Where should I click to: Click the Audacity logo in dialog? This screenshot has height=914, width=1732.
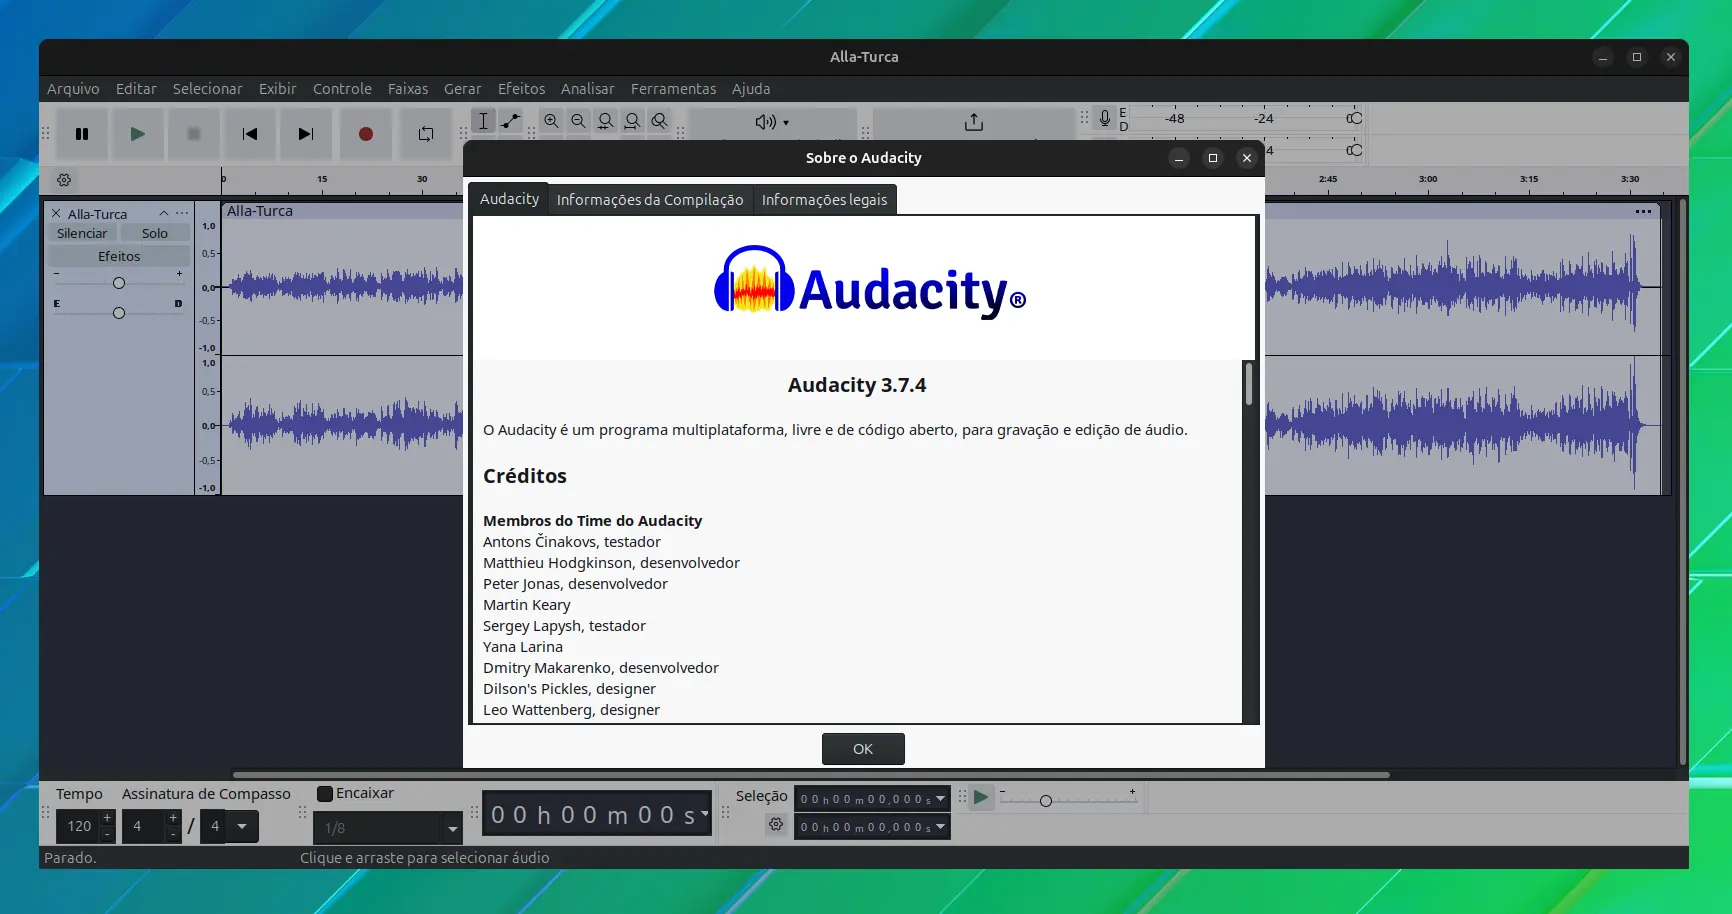pyautogui.click(x=869, y=282)
